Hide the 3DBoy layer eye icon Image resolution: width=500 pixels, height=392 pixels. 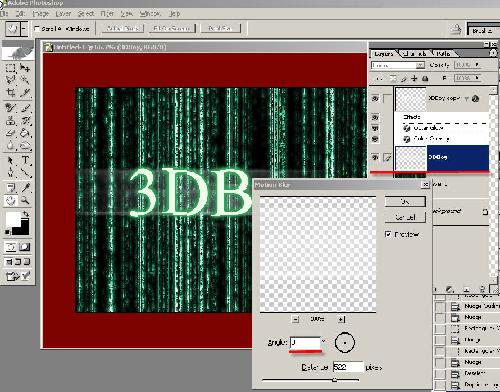(376, 157)
